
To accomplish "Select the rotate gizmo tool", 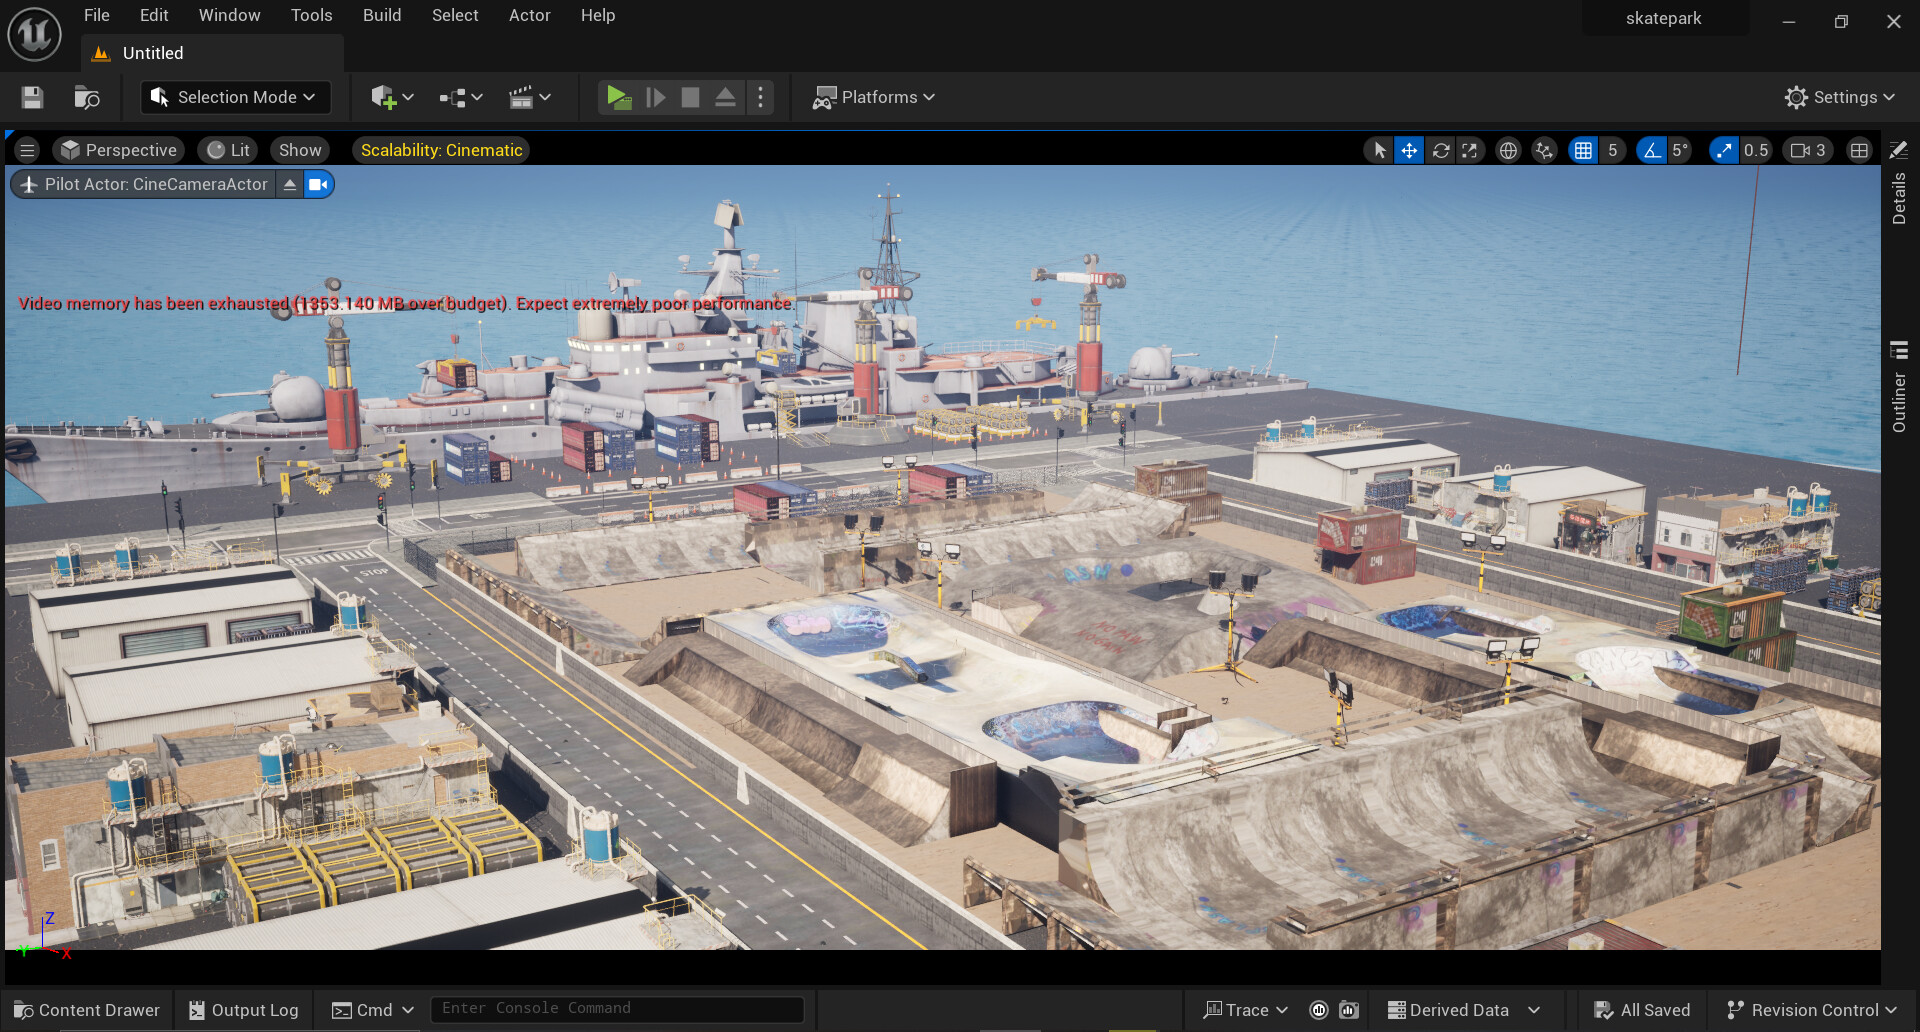I will coord(1440,150).
